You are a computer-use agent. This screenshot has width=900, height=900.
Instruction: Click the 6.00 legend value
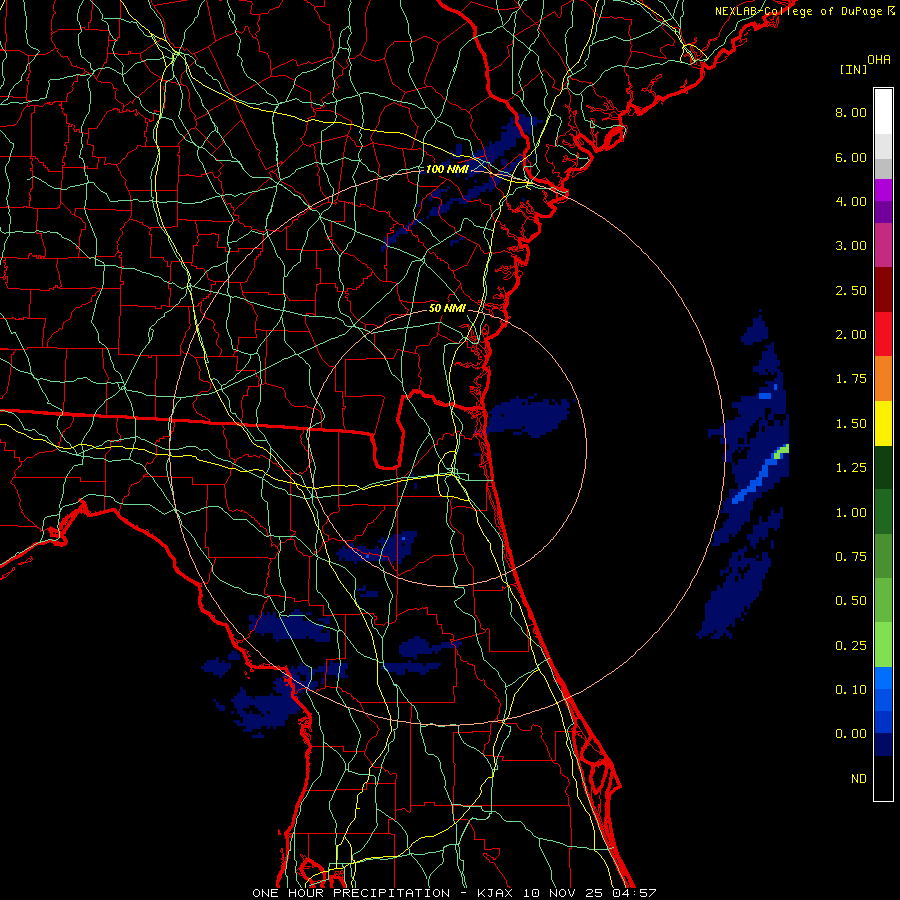point(851,157)
